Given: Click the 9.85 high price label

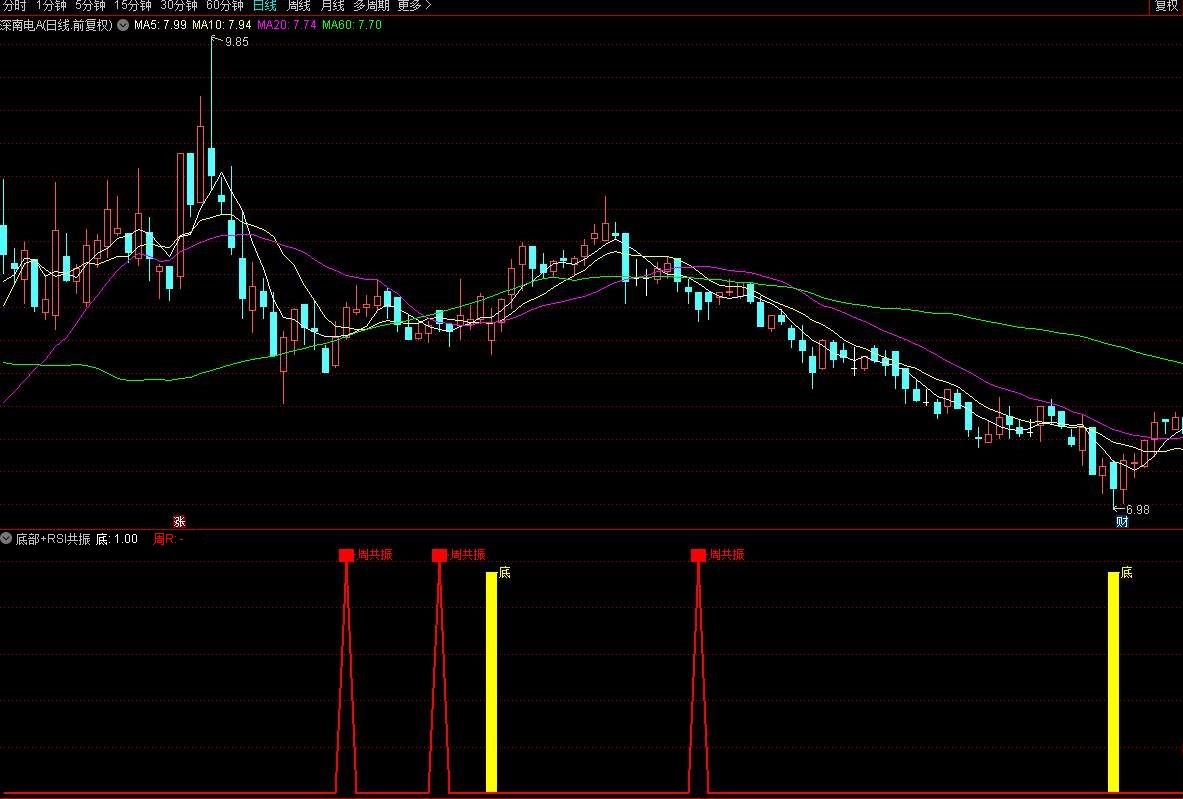Looking at the screenshot, I should (x=236, y=42).
